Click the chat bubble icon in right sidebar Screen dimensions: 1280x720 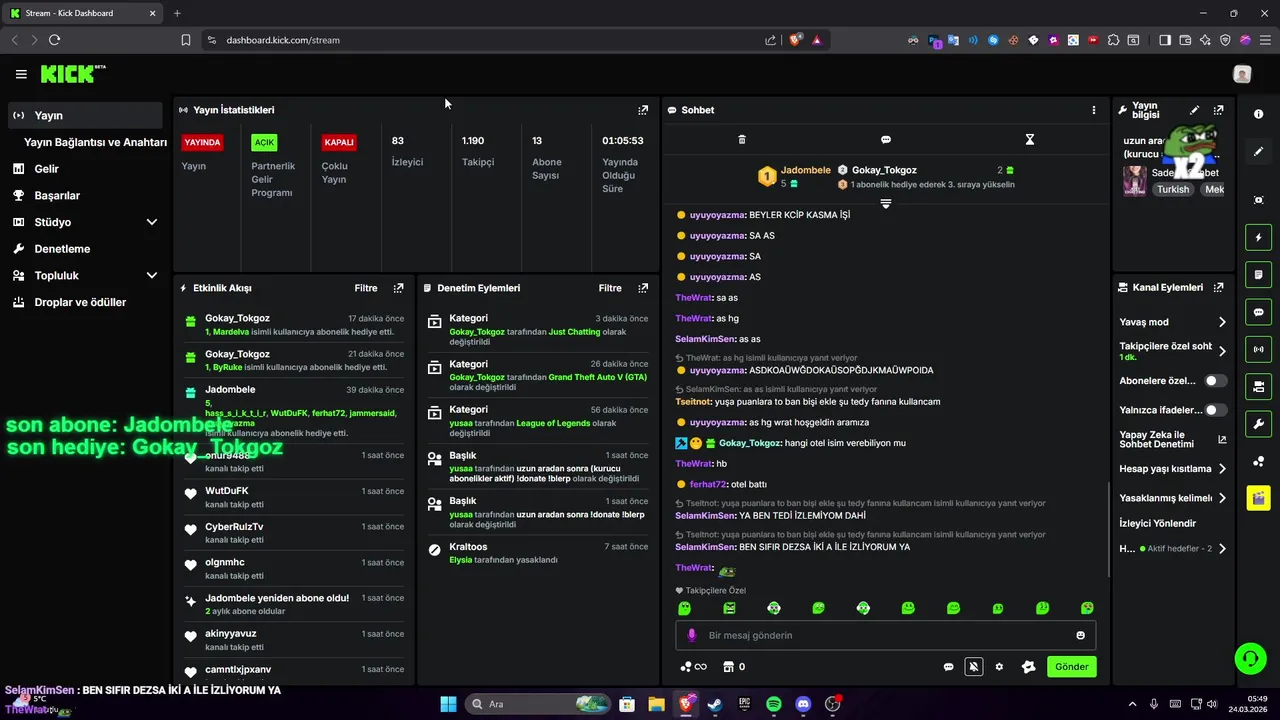(x=1258, y=312)
